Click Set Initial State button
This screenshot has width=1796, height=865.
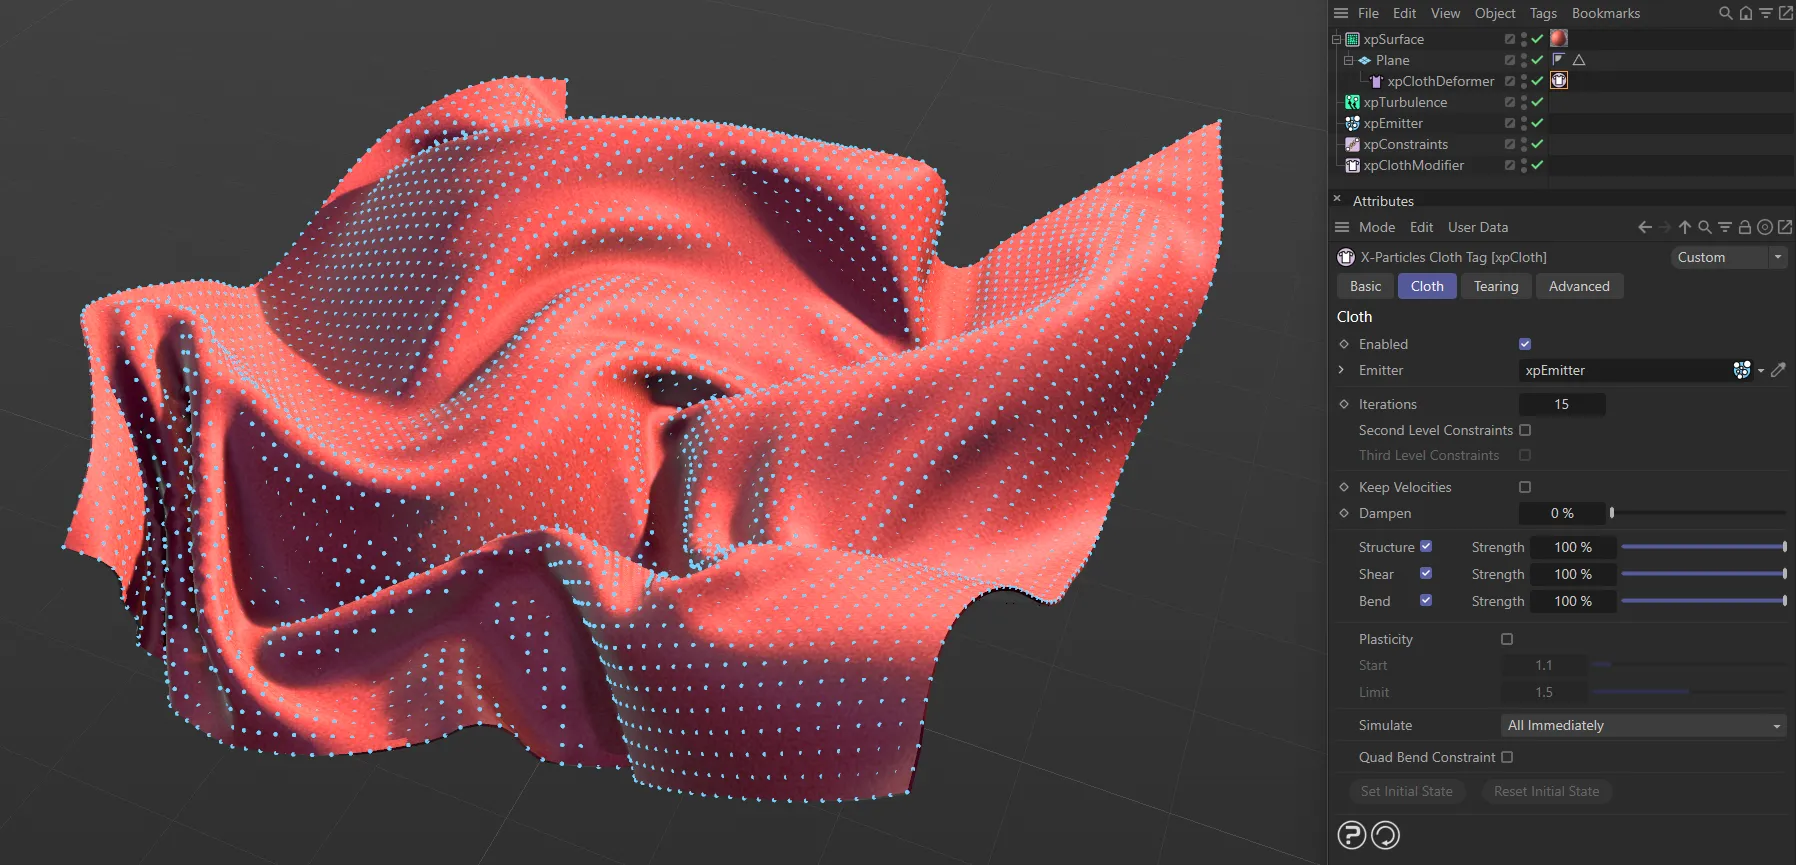point(1407,791)
